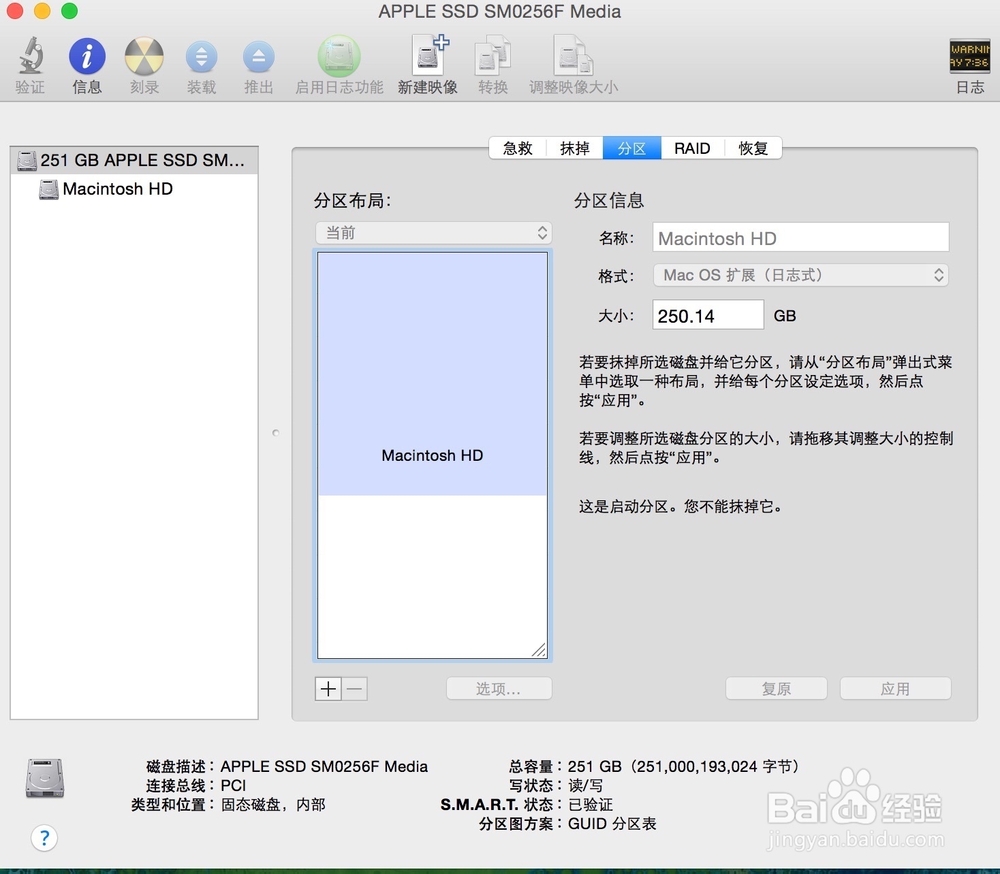The width and height of the screenshot is (1000, 874).
Task: Click the 验证 (Verify) toolbar icon
Action: point(30,62)
